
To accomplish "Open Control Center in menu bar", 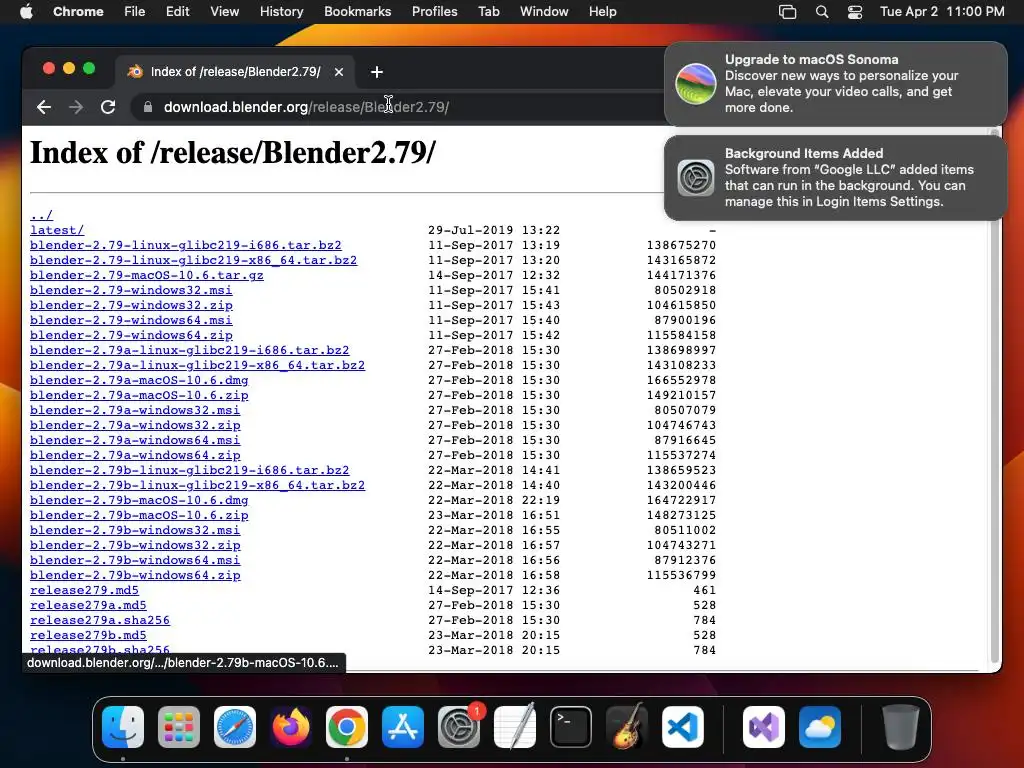I will click(855, 12).
